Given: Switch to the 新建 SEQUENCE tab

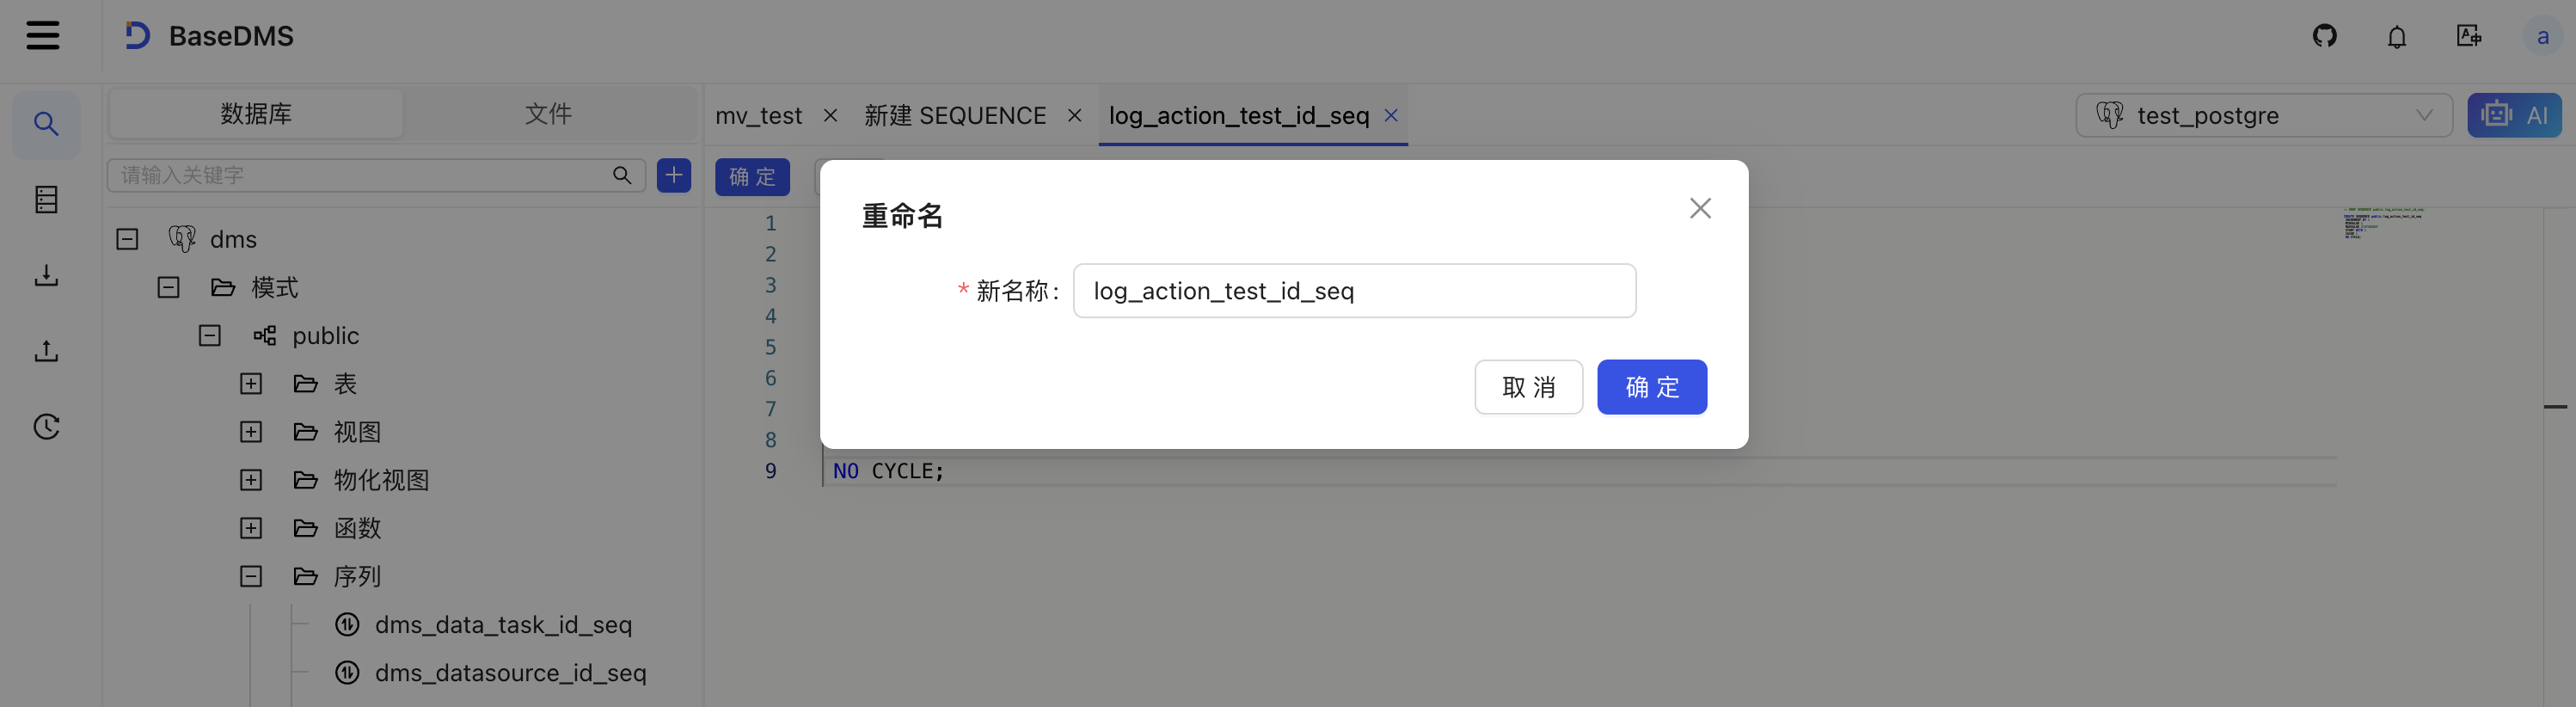Looking at the screenshot, I should (955, 116).
